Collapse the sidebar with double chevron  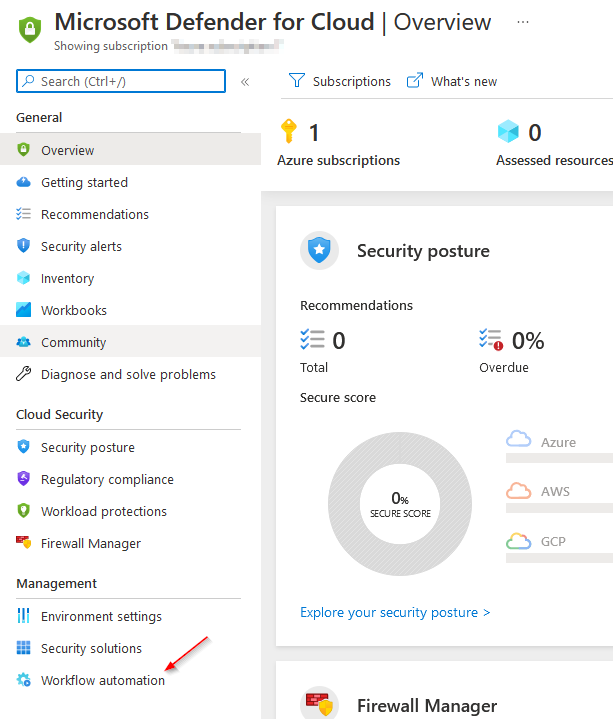pos(245,82)
